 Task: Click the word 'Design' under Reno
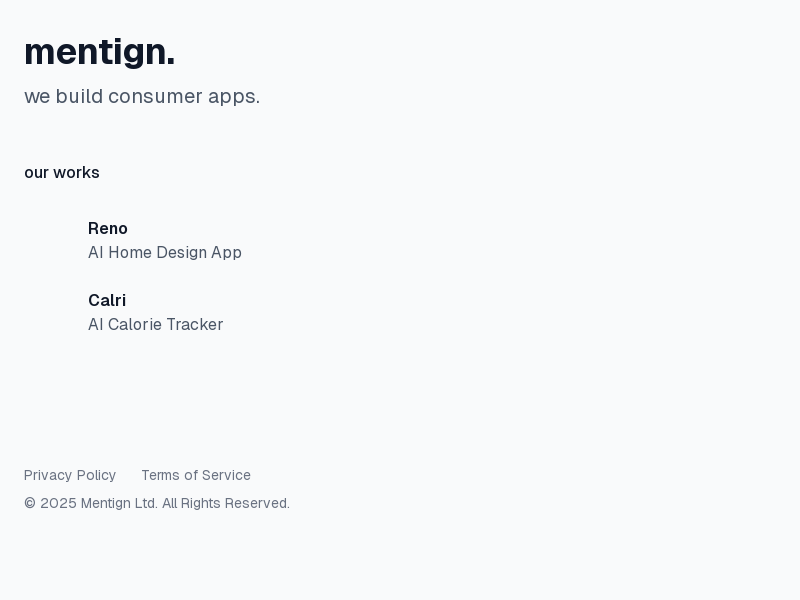pyautogui.click(x=178, y=253)
